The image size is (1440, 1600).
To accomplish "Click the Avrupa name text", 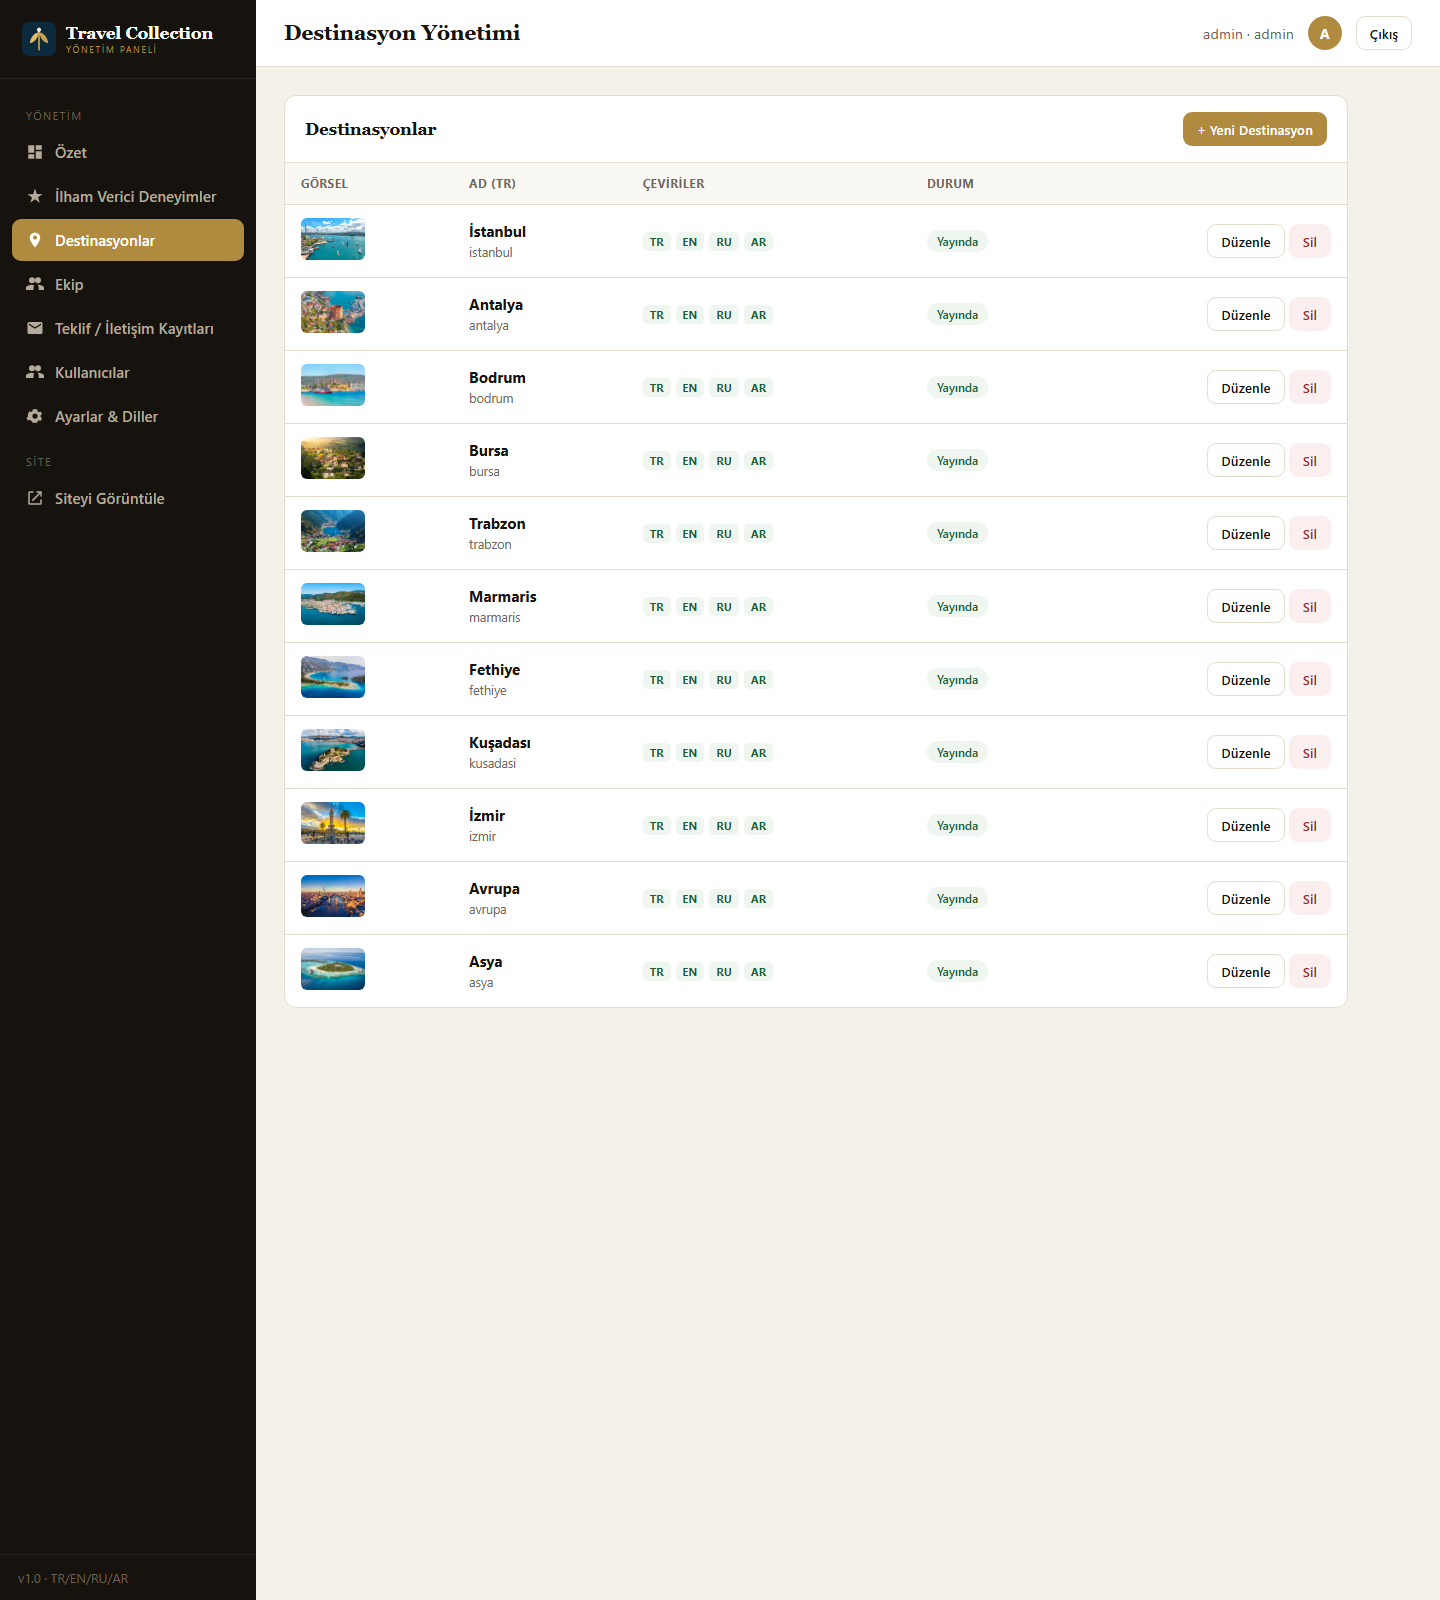I will click(x=494, y=888).
